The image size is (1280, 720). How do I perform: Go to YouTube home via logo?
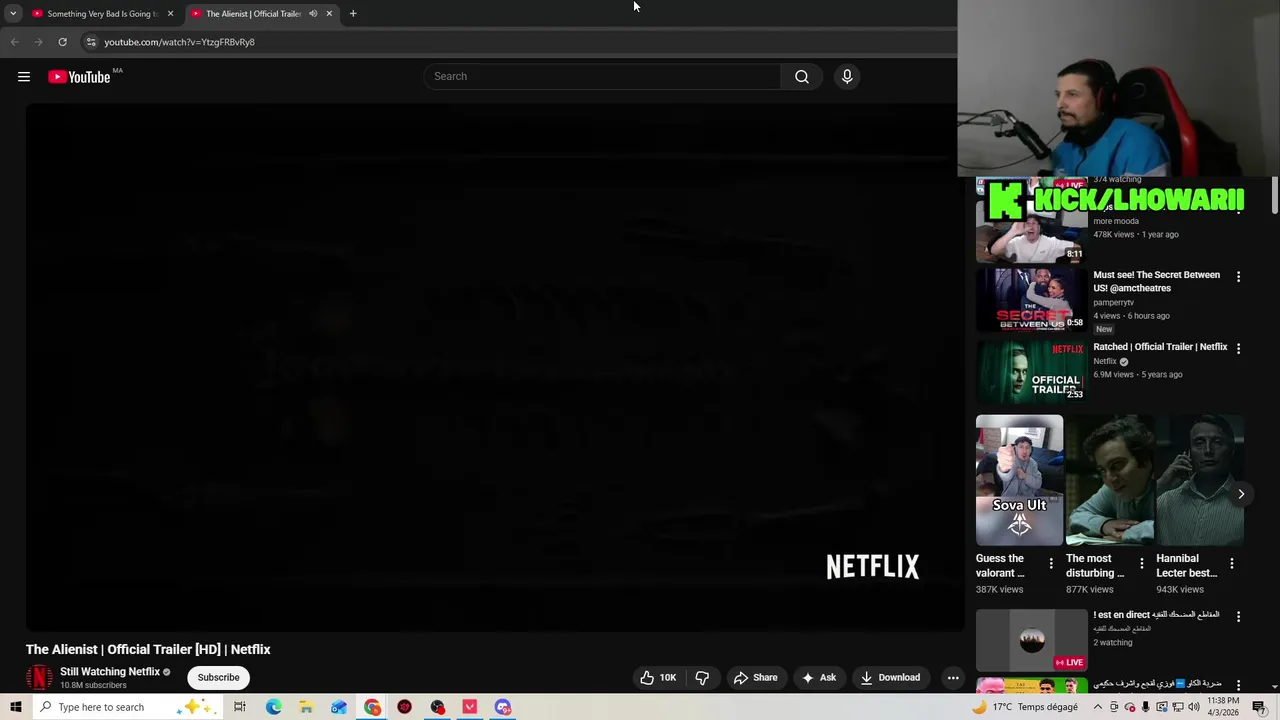(79, 77)
